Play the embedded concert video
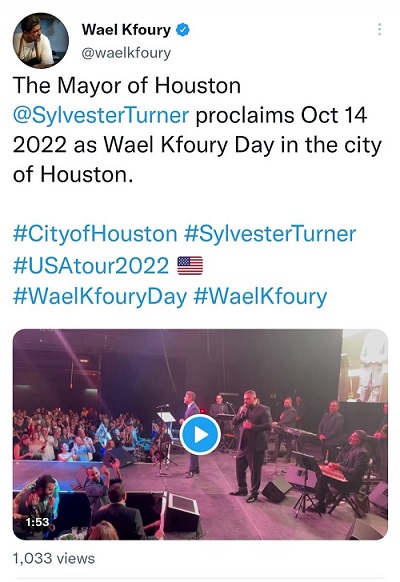 (x=200, y=434)
